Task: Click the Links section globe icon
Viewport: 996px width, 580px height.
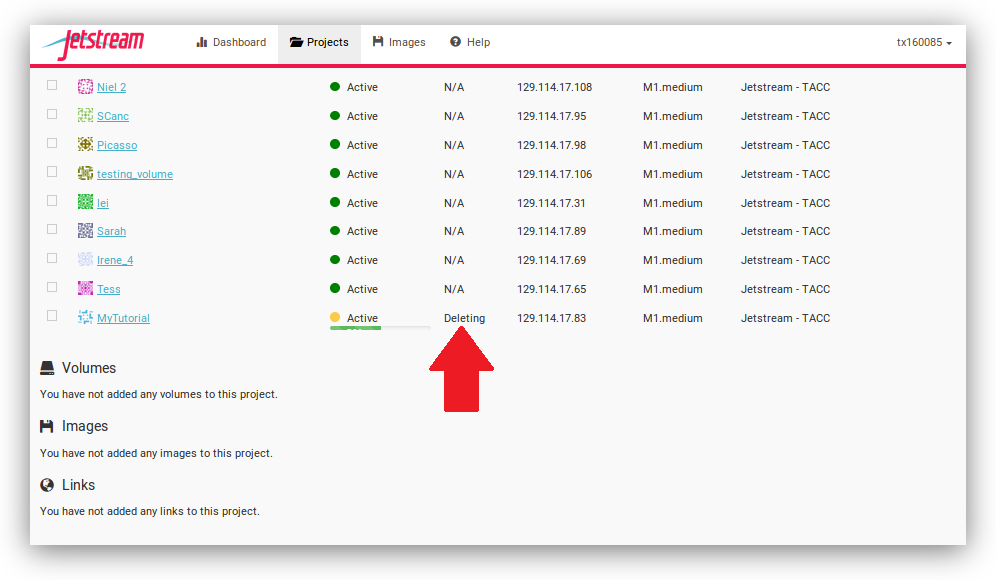Action: 47,486
